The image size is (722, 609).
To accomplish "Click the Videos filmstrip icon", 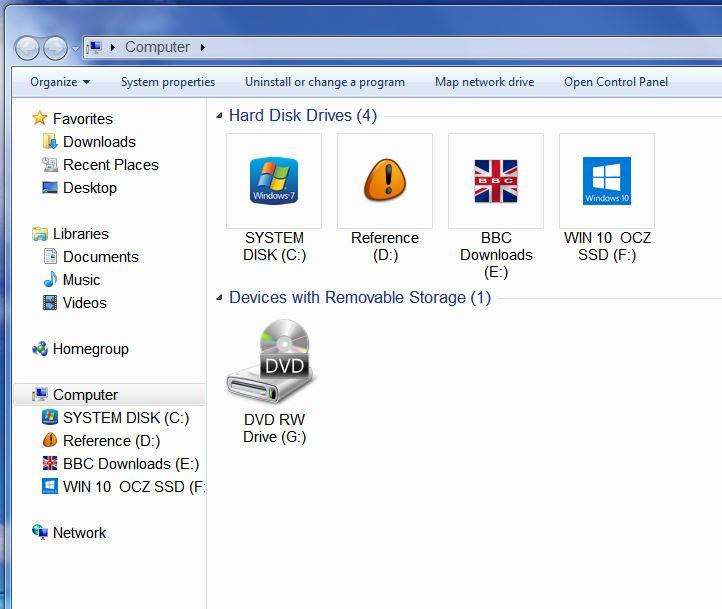I will 50,302.
